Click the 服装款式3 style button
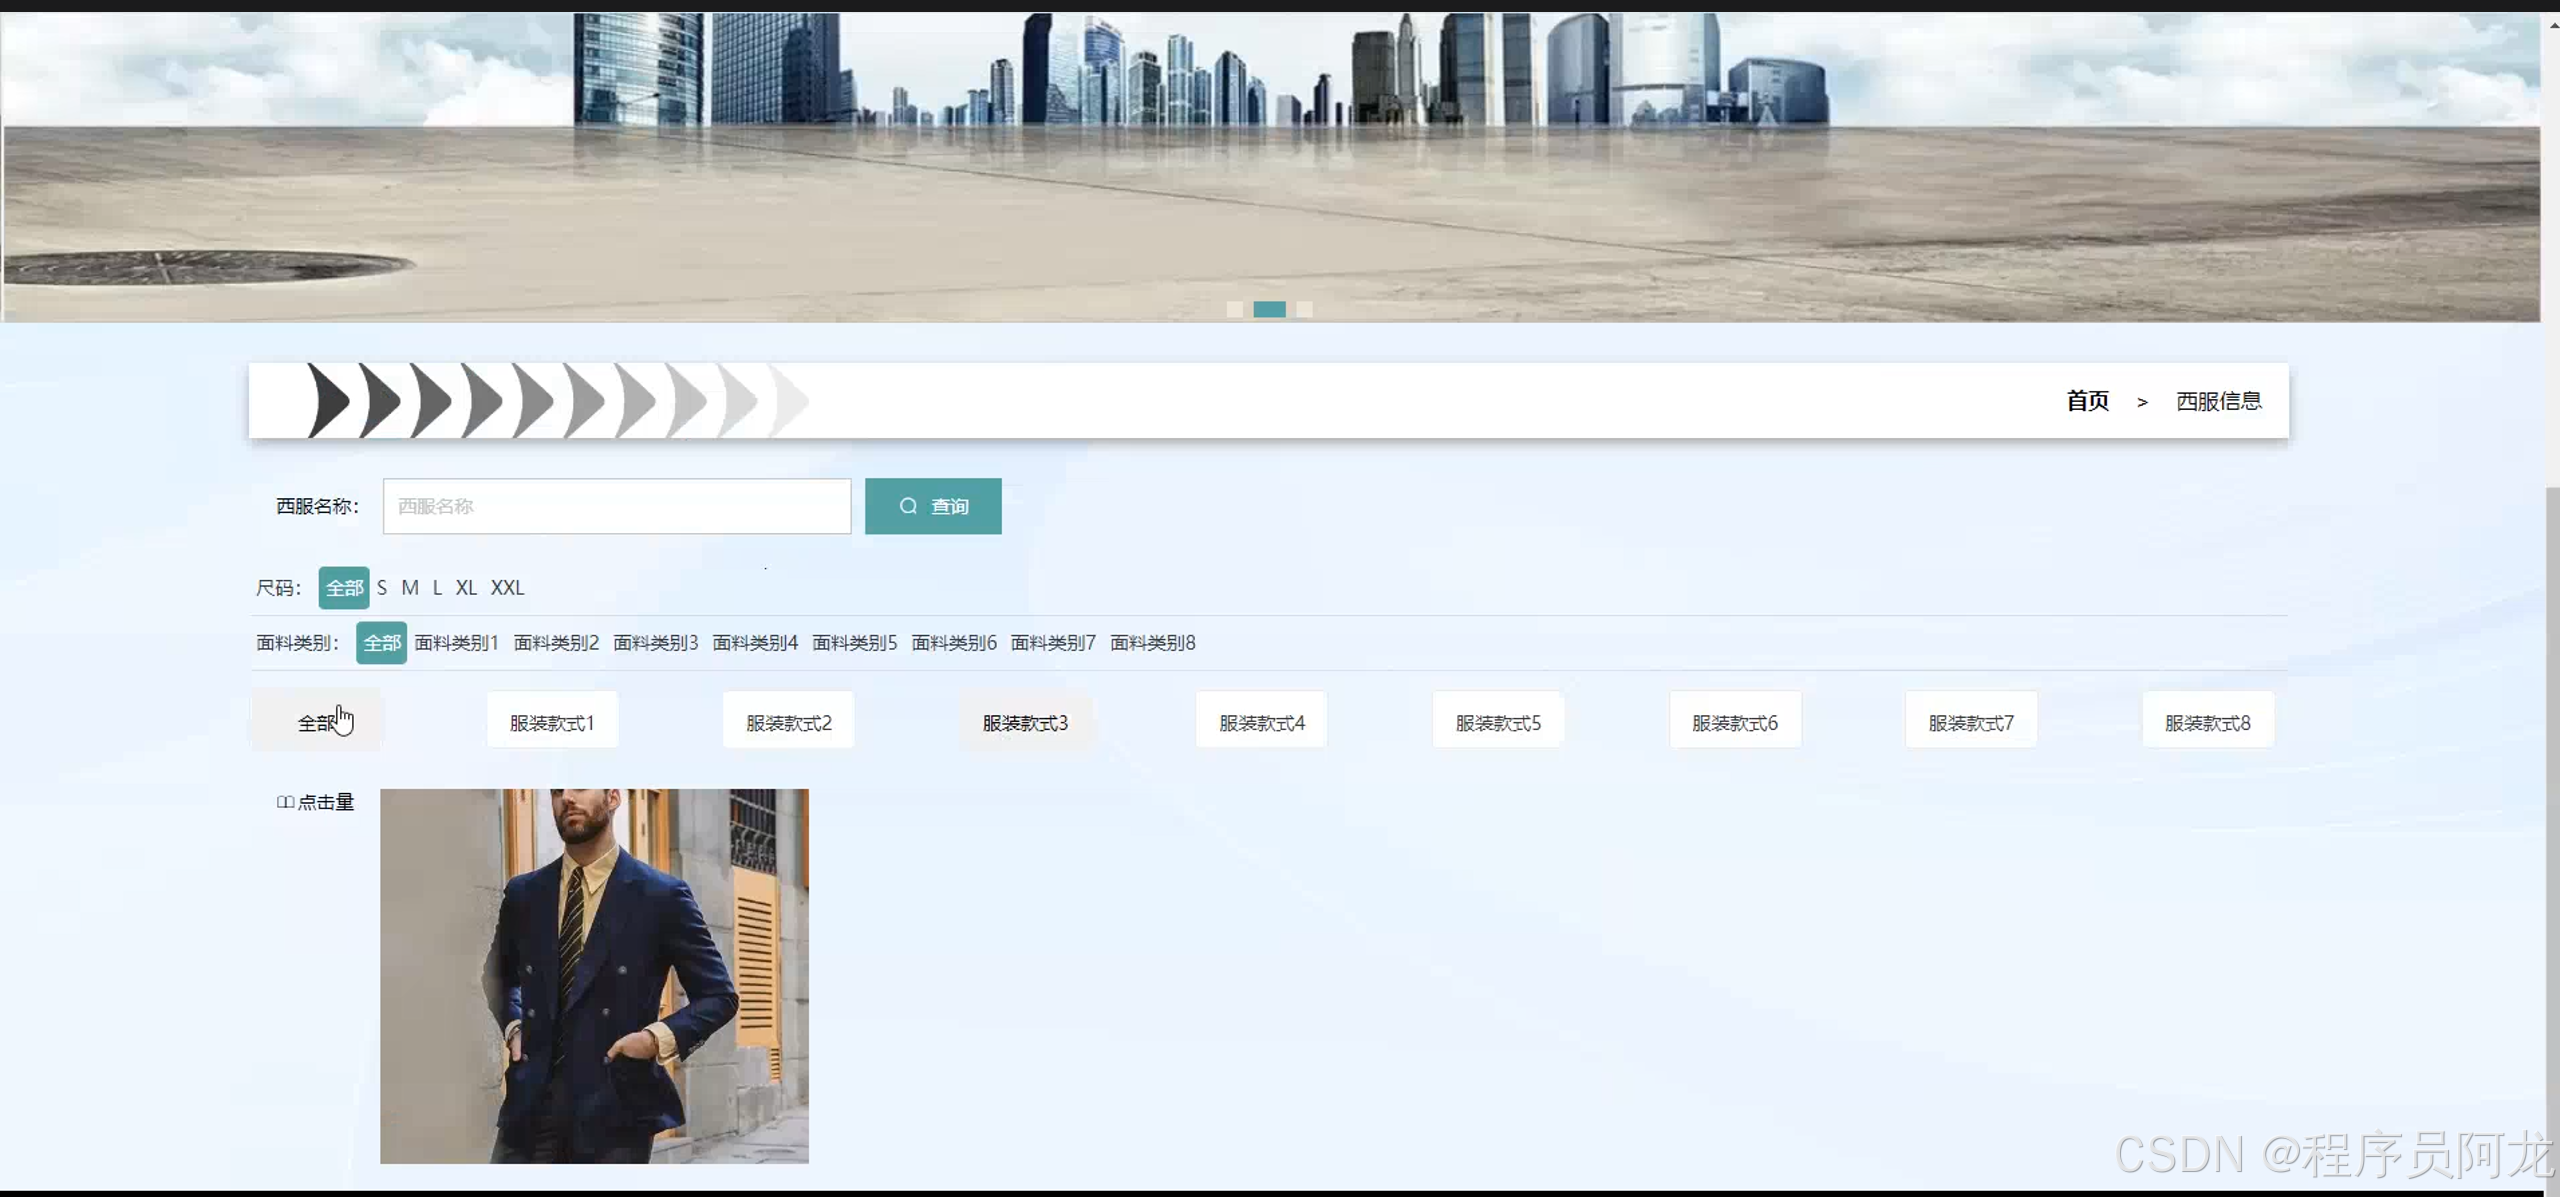The width and height of the screenshot is (2560, 1197). coord(1025,722)
